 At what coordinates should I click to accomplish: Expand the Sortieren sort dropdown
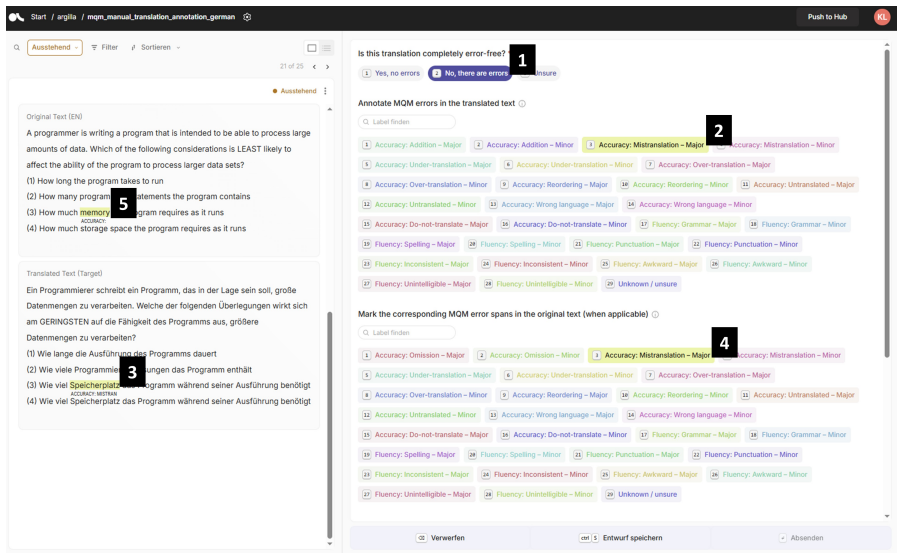[x=155, y=48]
